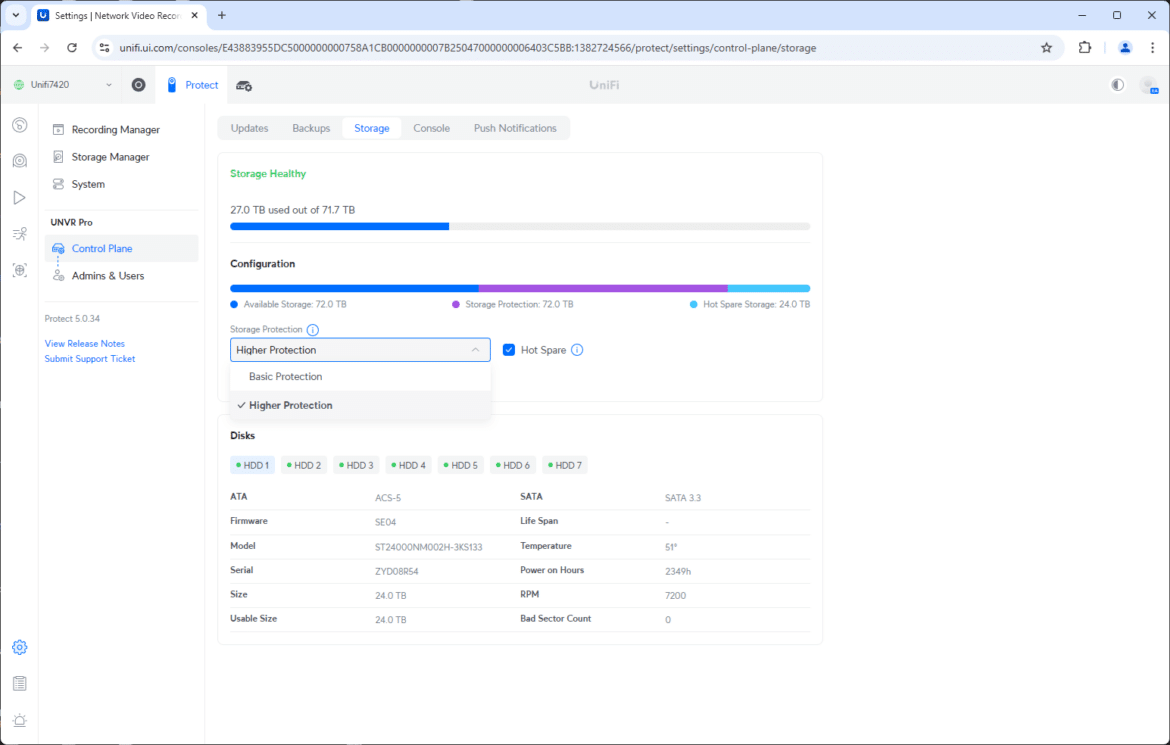Open the Chrome three-dot menu
Screen dimensions: 1170x745
1153,48
